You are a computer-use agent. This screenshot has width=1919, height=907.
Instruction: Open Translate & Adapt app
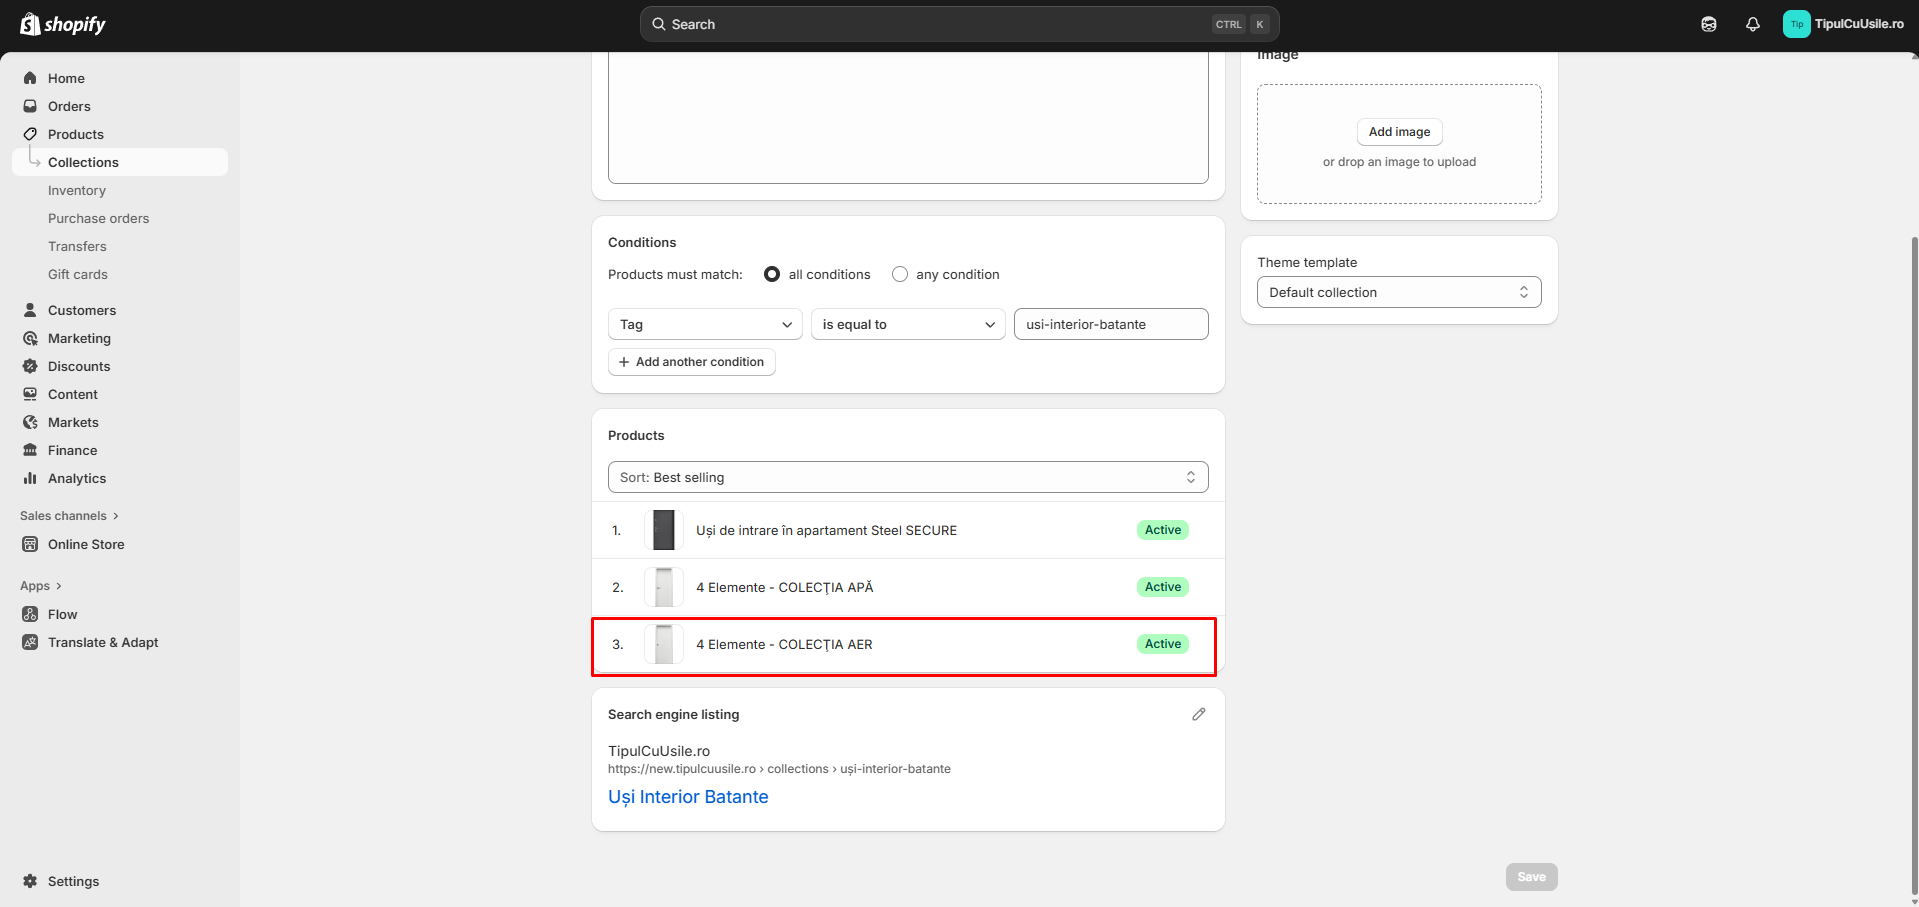(x=102, y=642)
